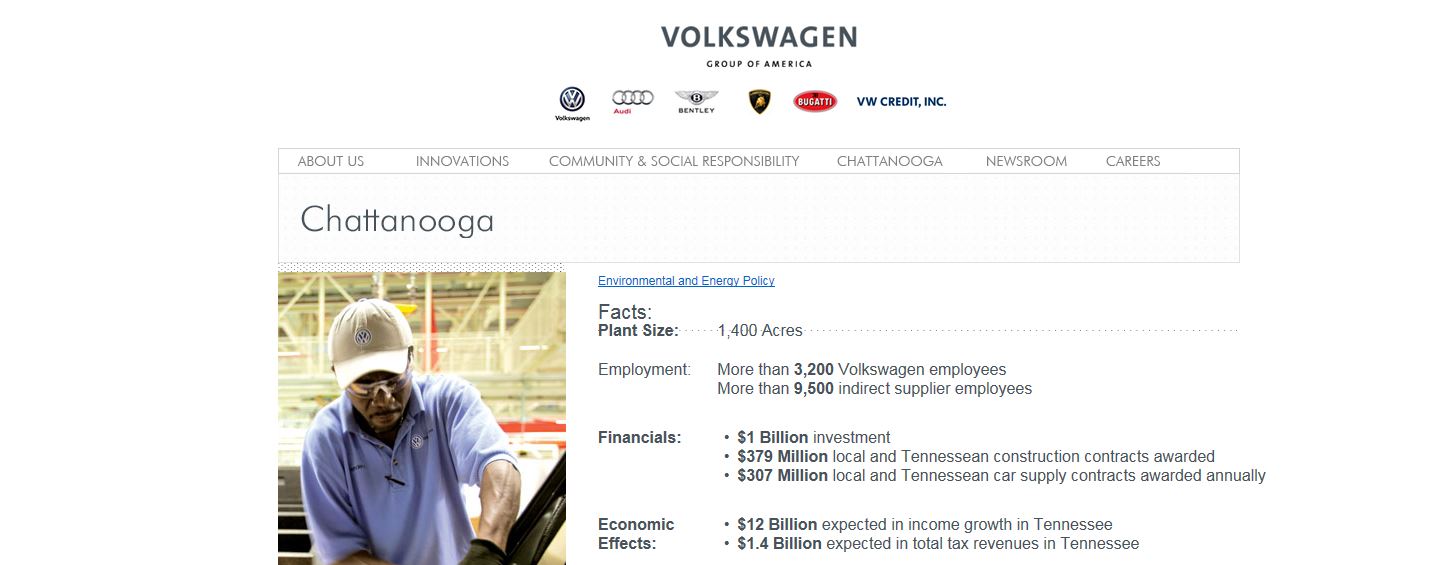Click the Lamborghini shield logo

[x=760, y=101]
